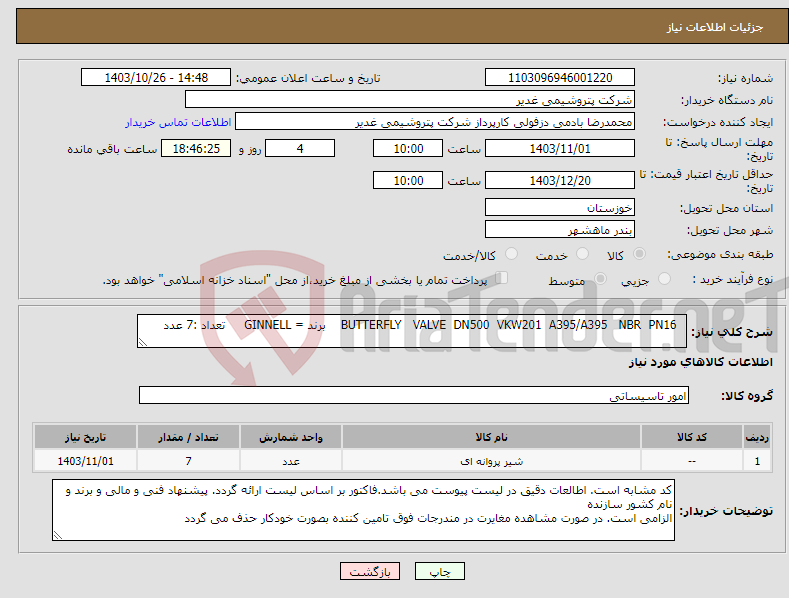Click the ردیف column header
The width and height of the screenshot is (789, 598).
pos(757,437)
